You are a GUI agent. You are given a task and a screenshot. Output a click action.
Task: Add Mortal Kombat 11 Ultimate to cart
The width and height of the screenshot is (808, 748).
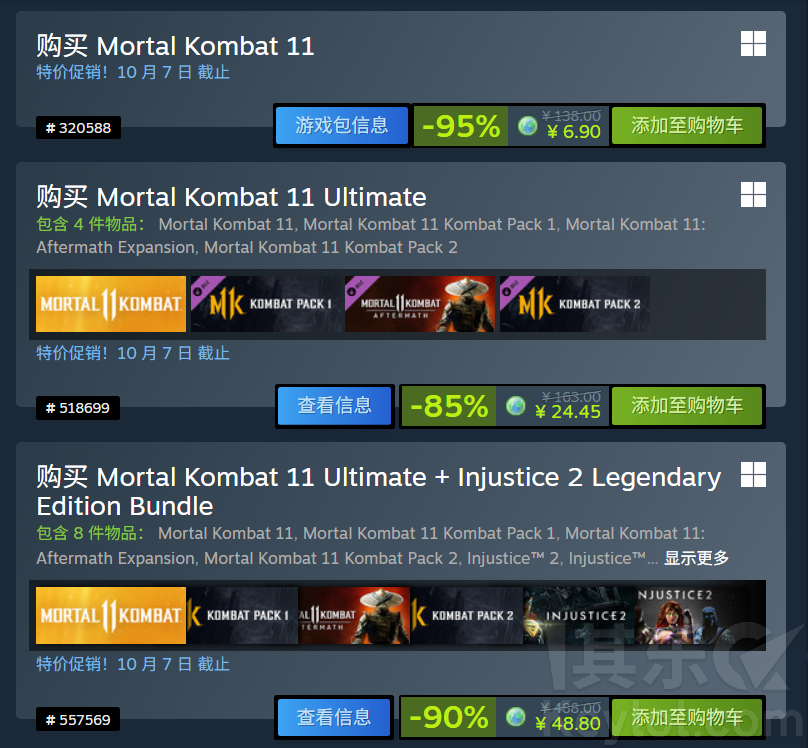(x=686, y=405)
